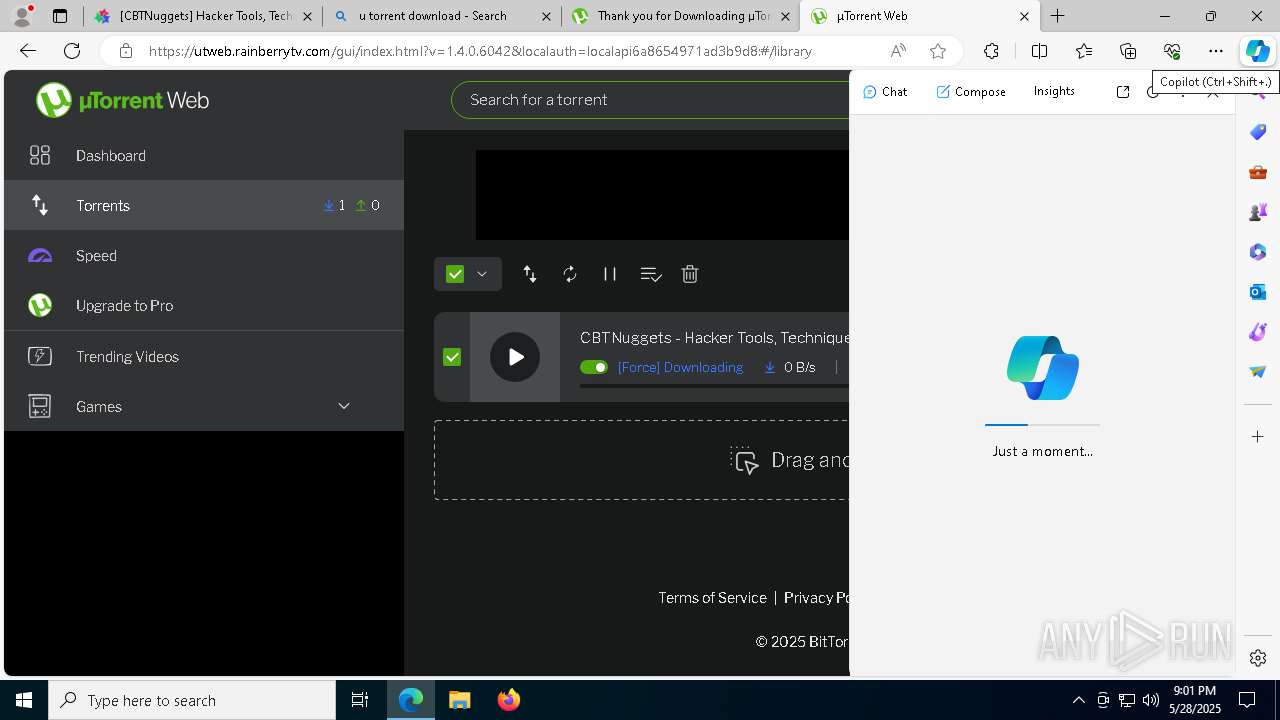Open File Explorer from taskbar
Screen dimensions: 1280x720
pyautogui.click(x=459, y=700)
